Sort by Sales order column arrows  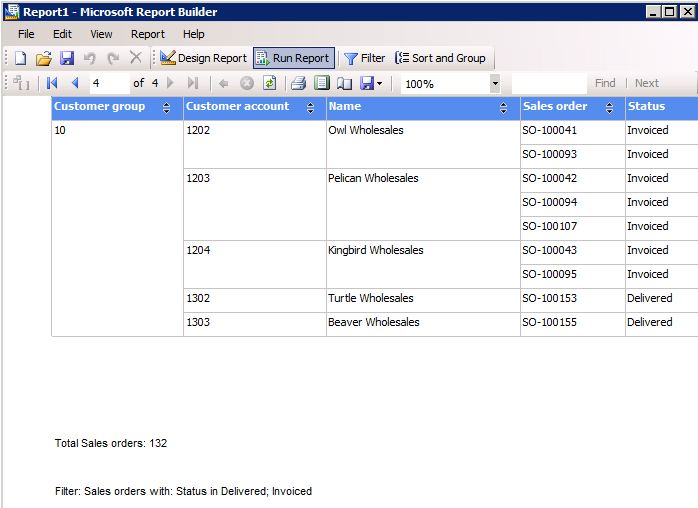[x=609, y=107]
